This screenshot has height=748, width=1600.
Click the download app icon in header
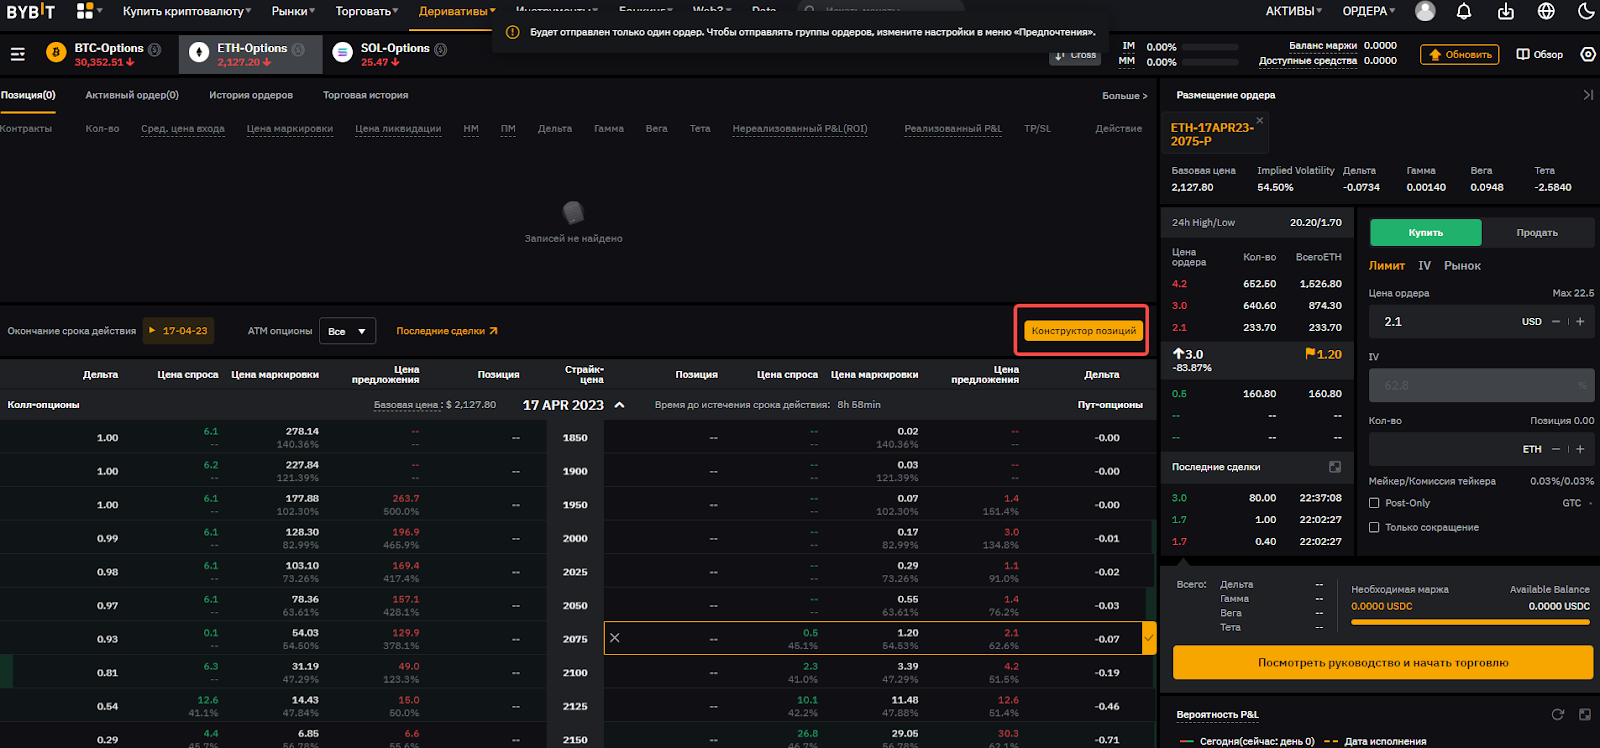[x=1505, y=12]
